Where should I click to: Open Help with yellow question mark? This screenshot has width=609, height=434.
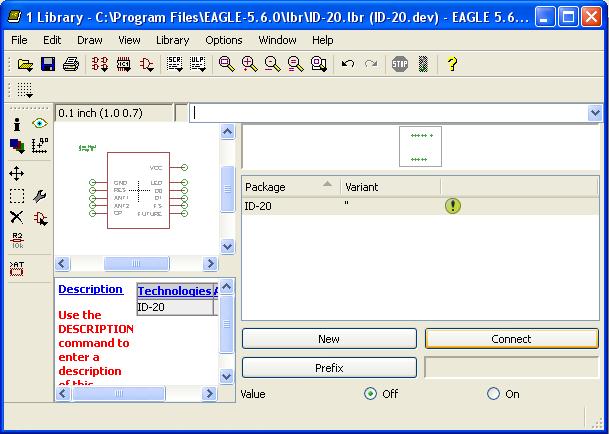452,64
